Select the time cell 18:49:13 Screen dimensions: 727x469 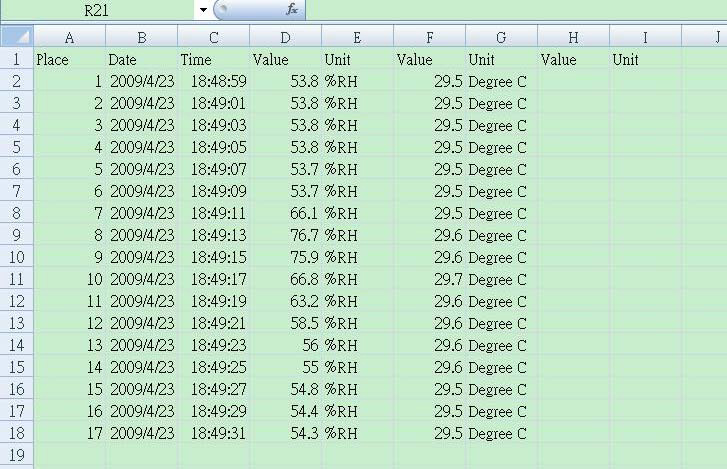coord(214,235)
